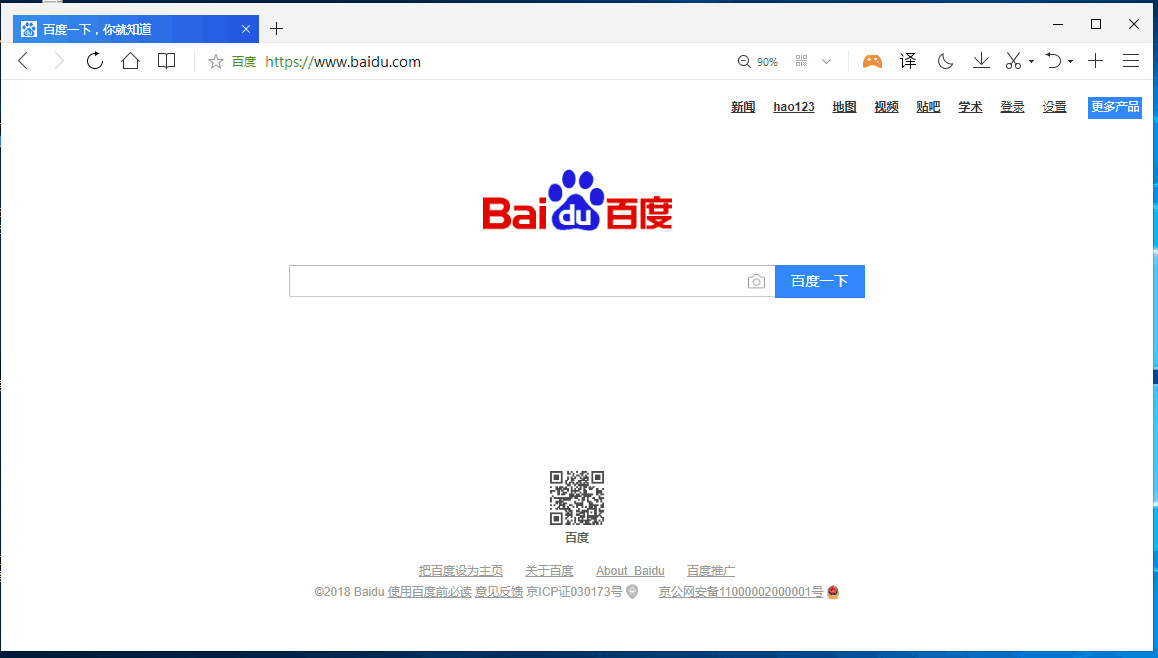Viewport: 1158px width, 658px height.
Task: Show the page QR code icon
Action: coord(801,61)
